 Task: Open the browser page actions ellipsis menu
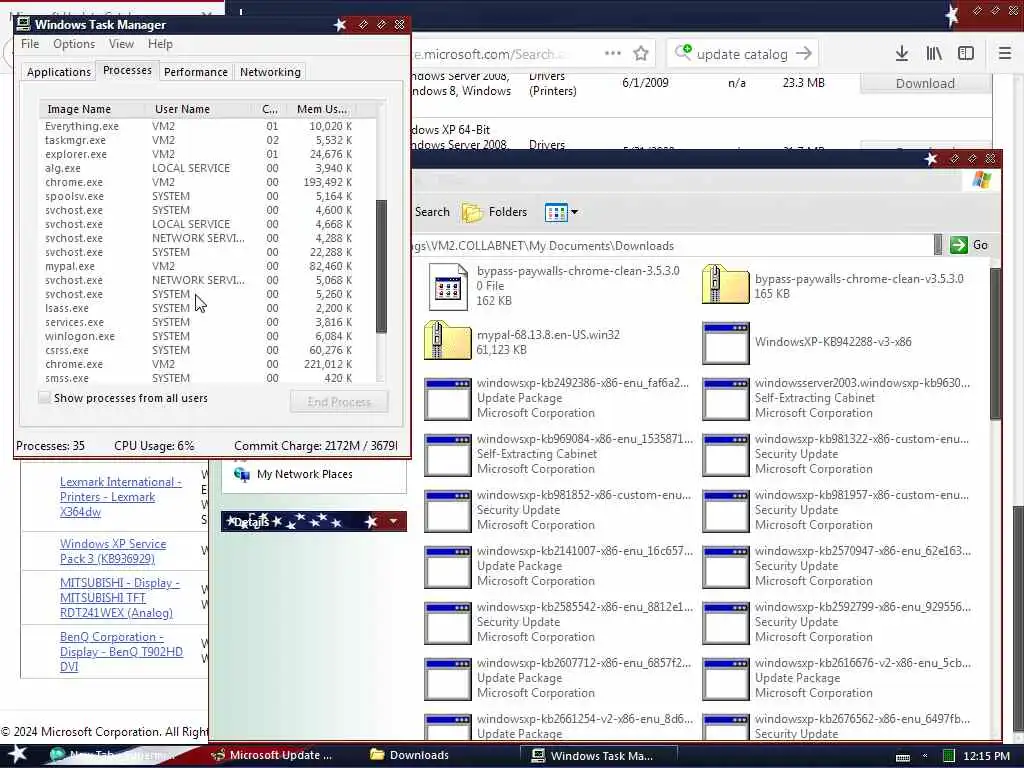[613, 54]
